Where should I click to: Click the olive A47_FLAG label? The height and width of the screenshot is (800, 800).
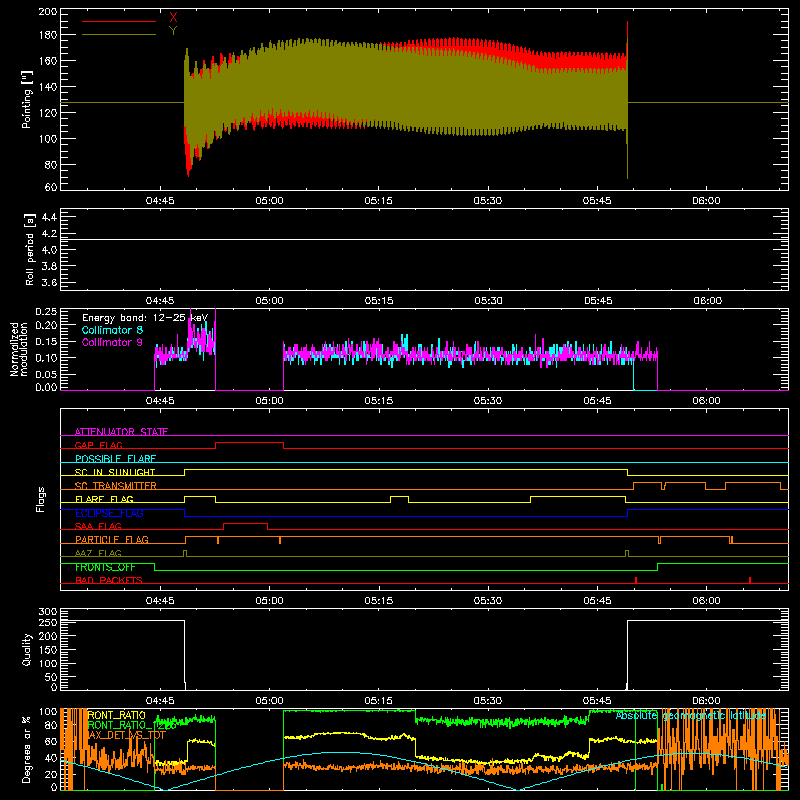click(x=98, y=553)
